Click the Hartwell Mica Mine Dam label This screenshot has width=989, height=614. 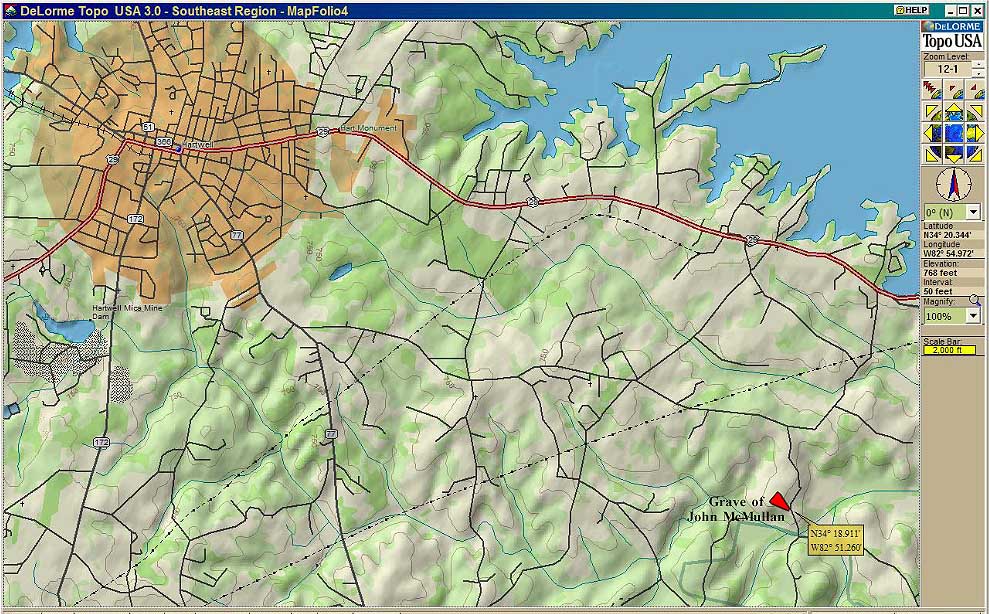(127, 312)
